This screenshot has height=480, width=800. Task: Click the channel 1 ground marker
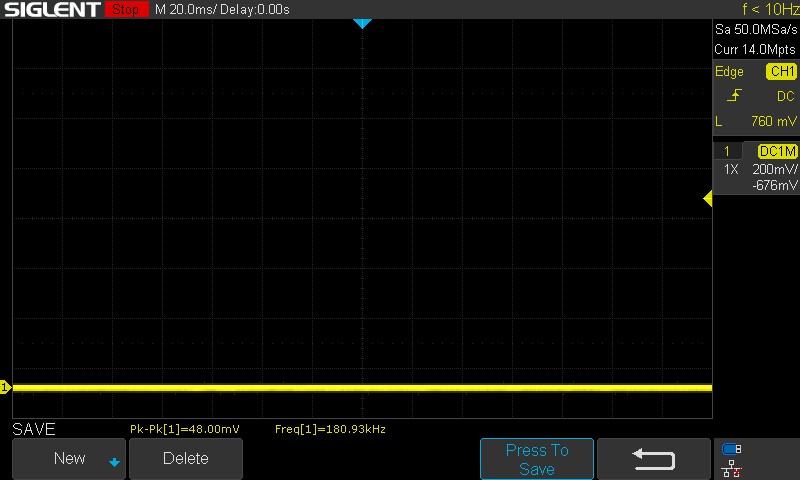(5, 387)
